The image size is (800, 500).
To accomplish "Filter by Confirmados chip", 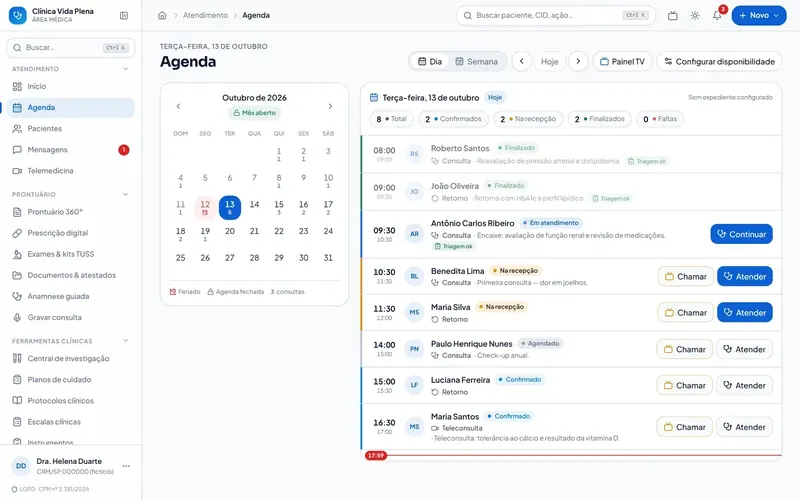I will (x=454, y=119).
